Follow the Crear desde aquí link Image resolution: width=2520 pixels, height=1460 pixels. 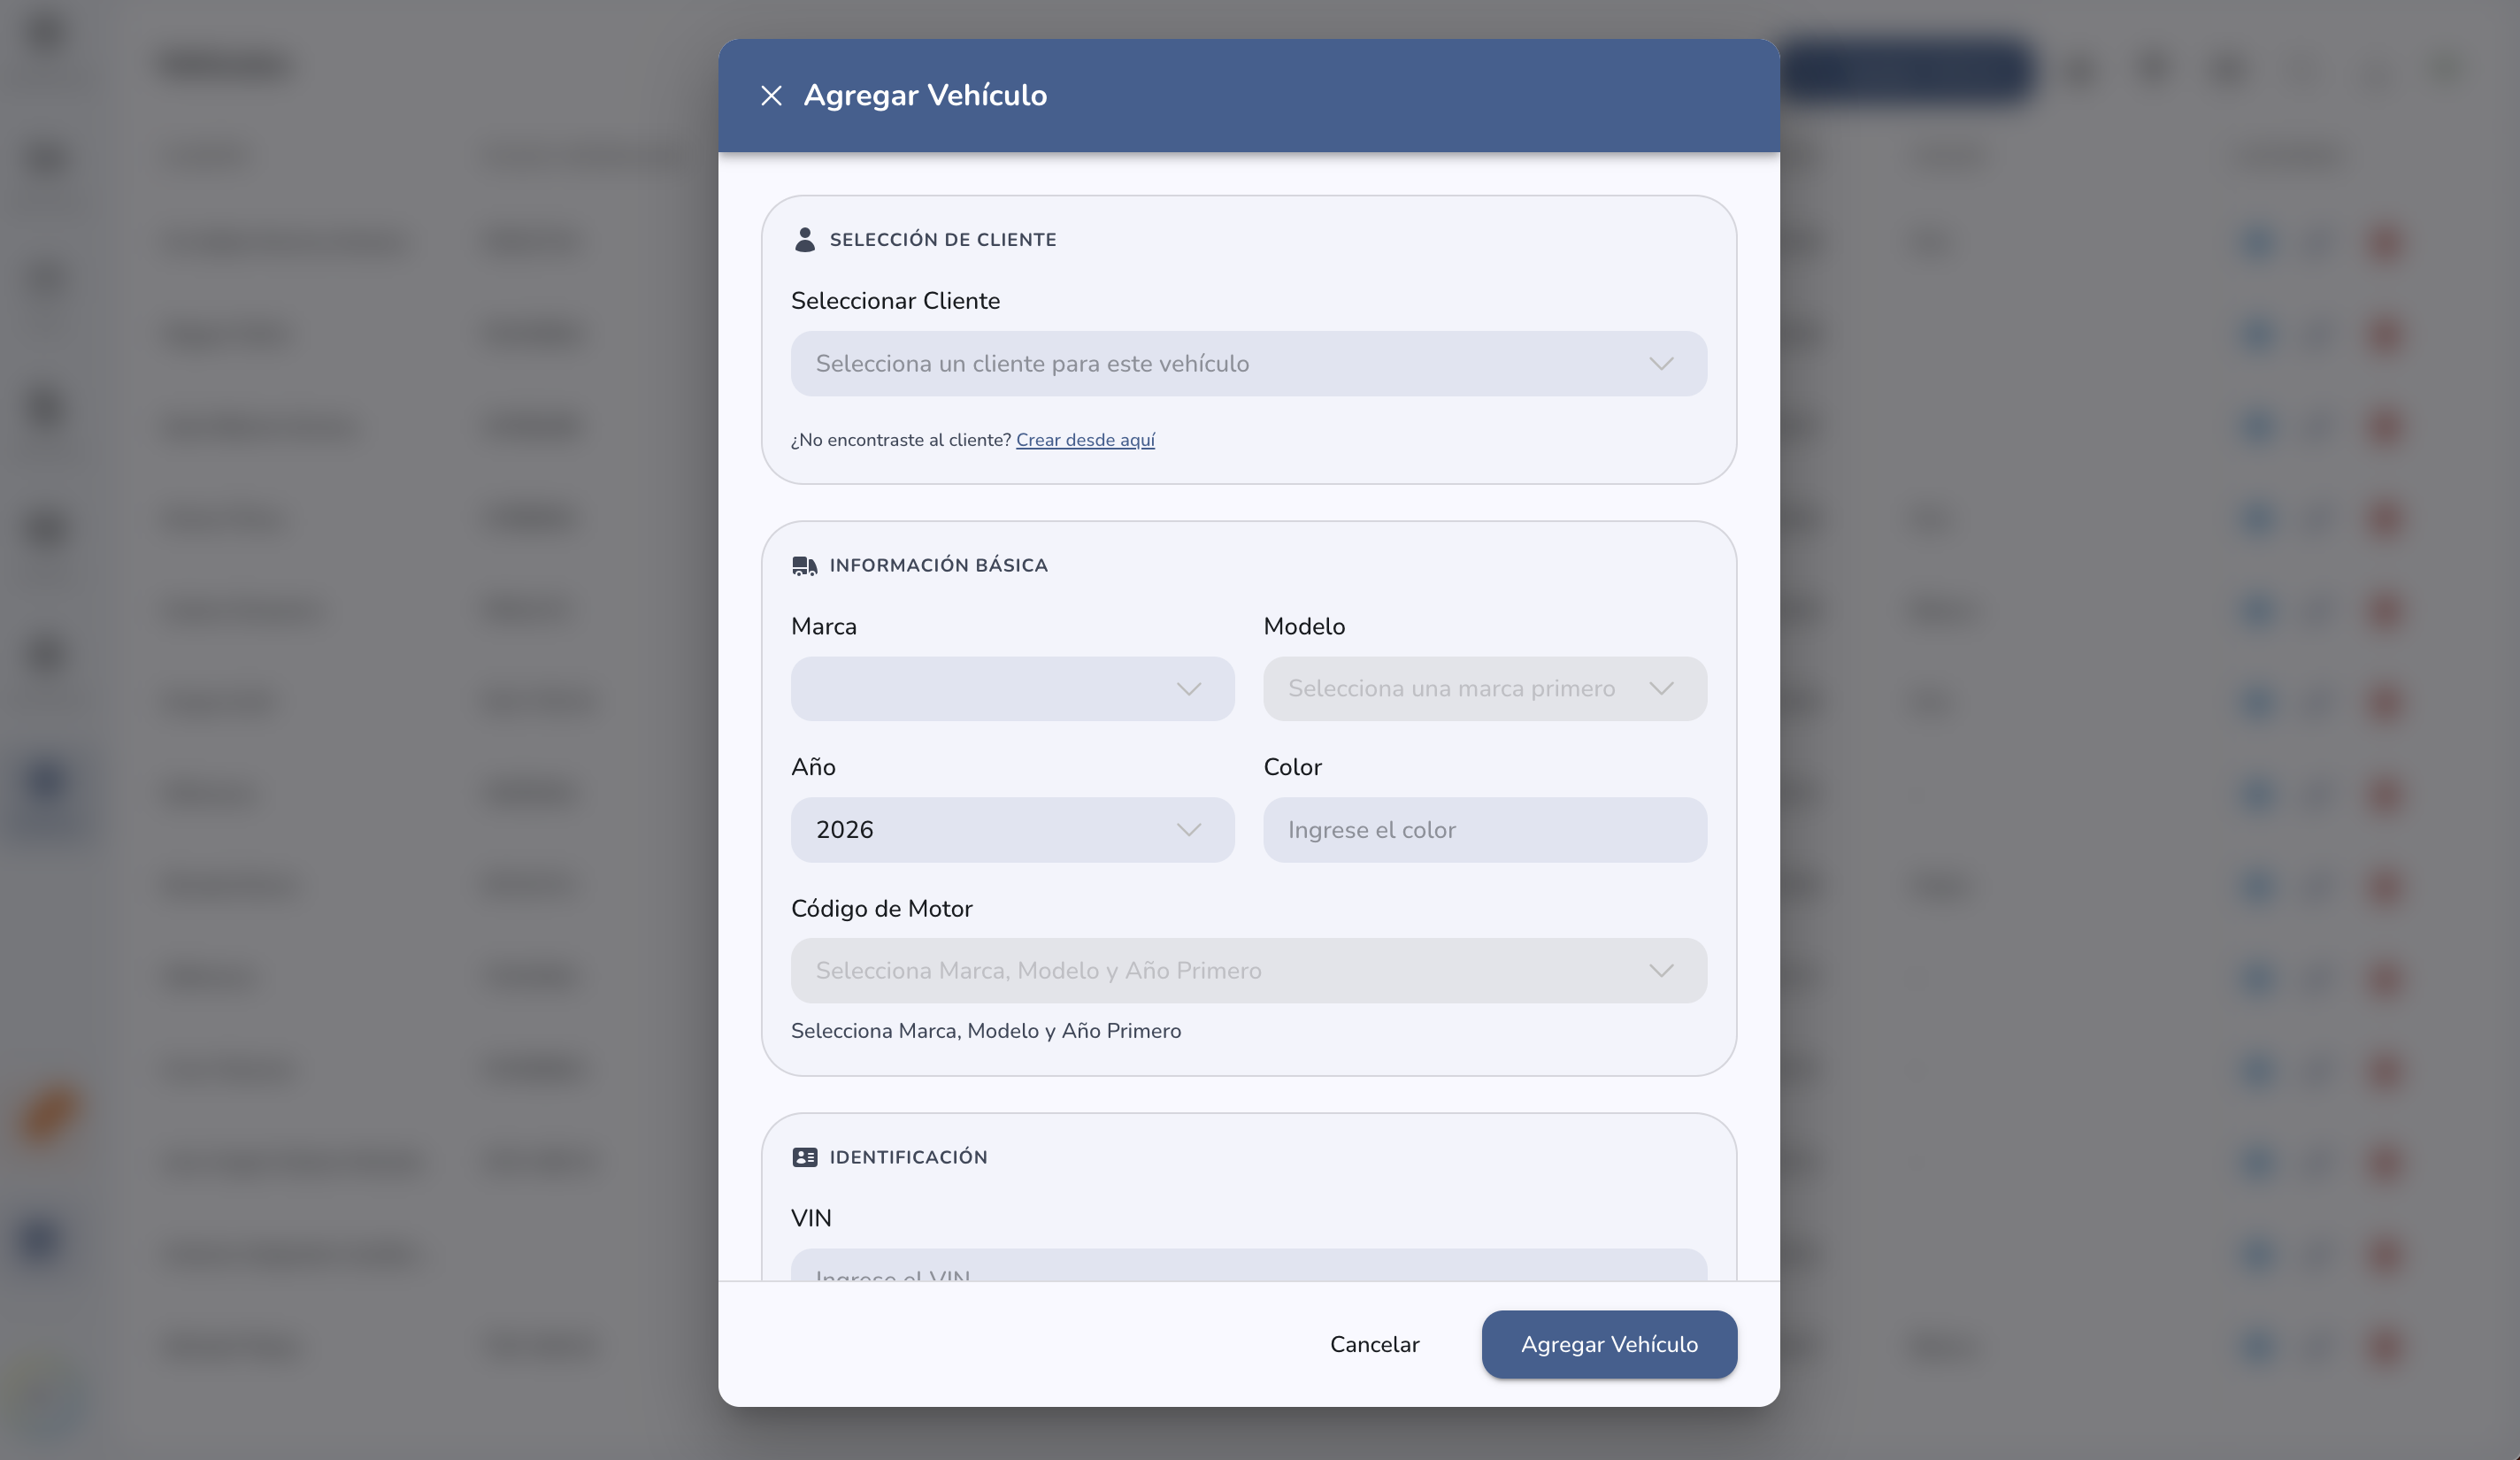pyautogui.click(x=1085, y=440)
